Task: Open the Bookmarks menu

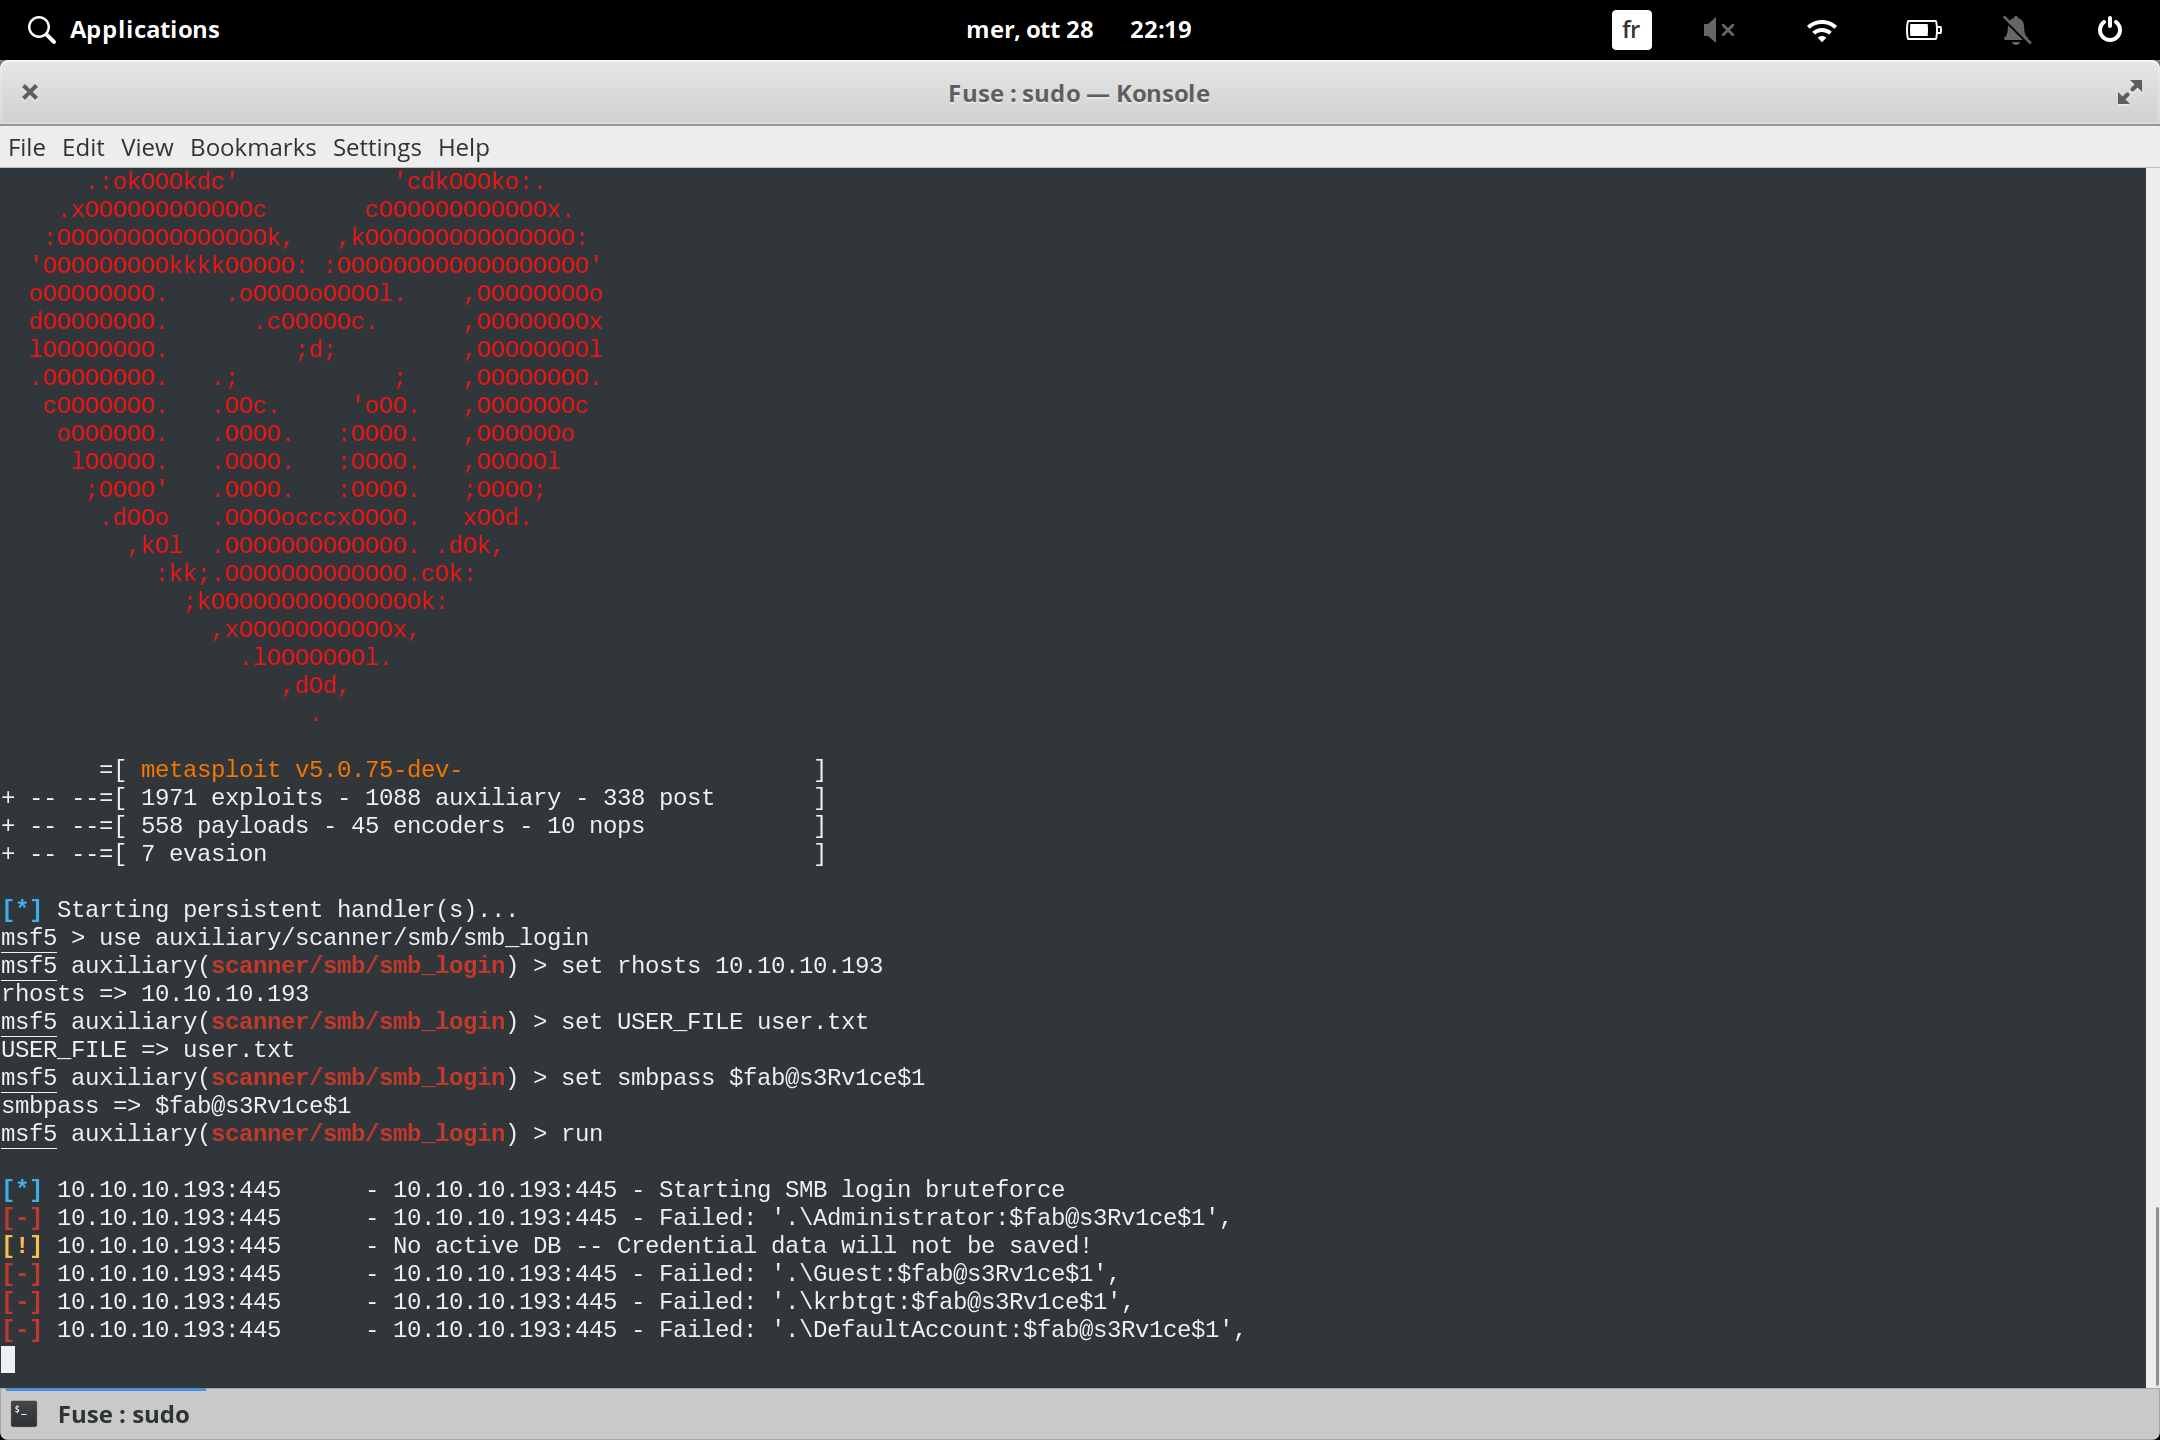Action: coord(252,147)
